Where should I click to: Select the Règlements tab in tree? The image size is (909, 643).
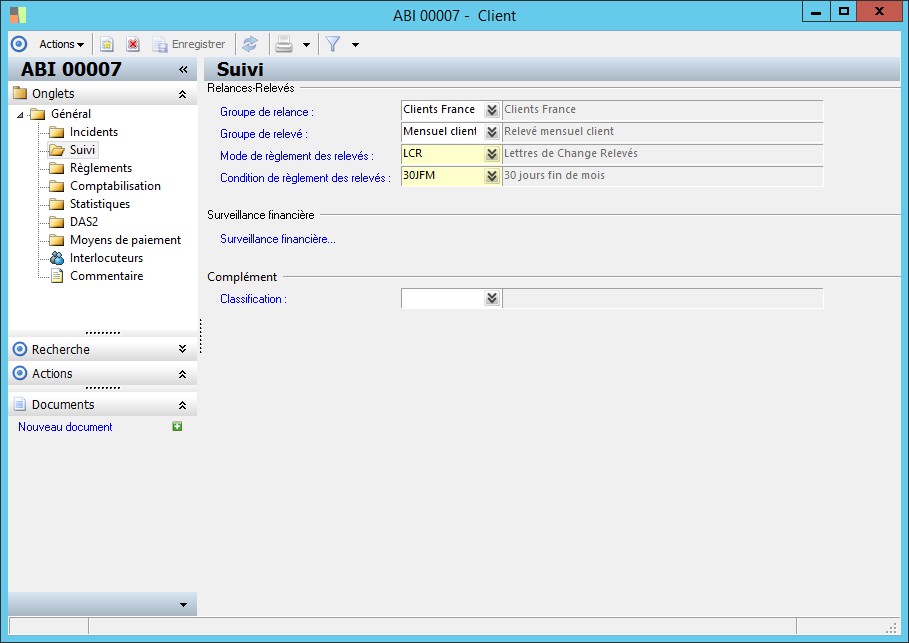[100, 168]
